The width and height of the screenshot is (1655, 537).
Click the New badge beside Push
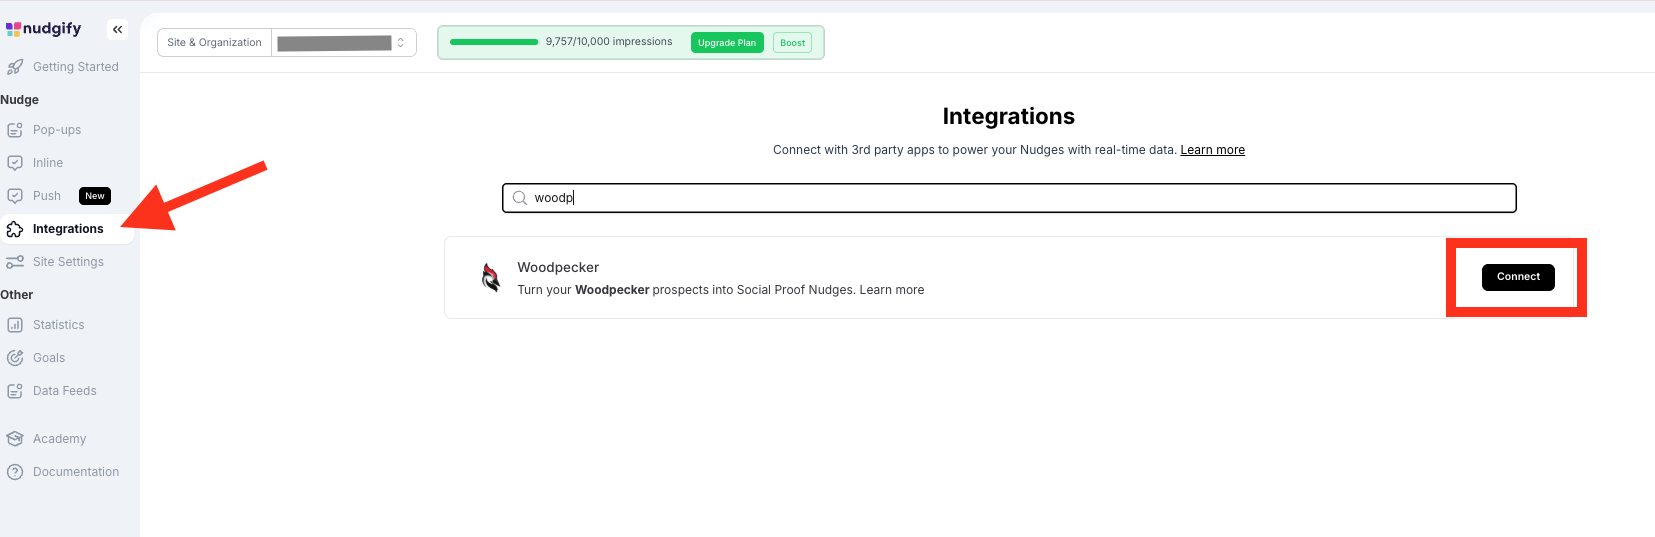coord(95,196)
